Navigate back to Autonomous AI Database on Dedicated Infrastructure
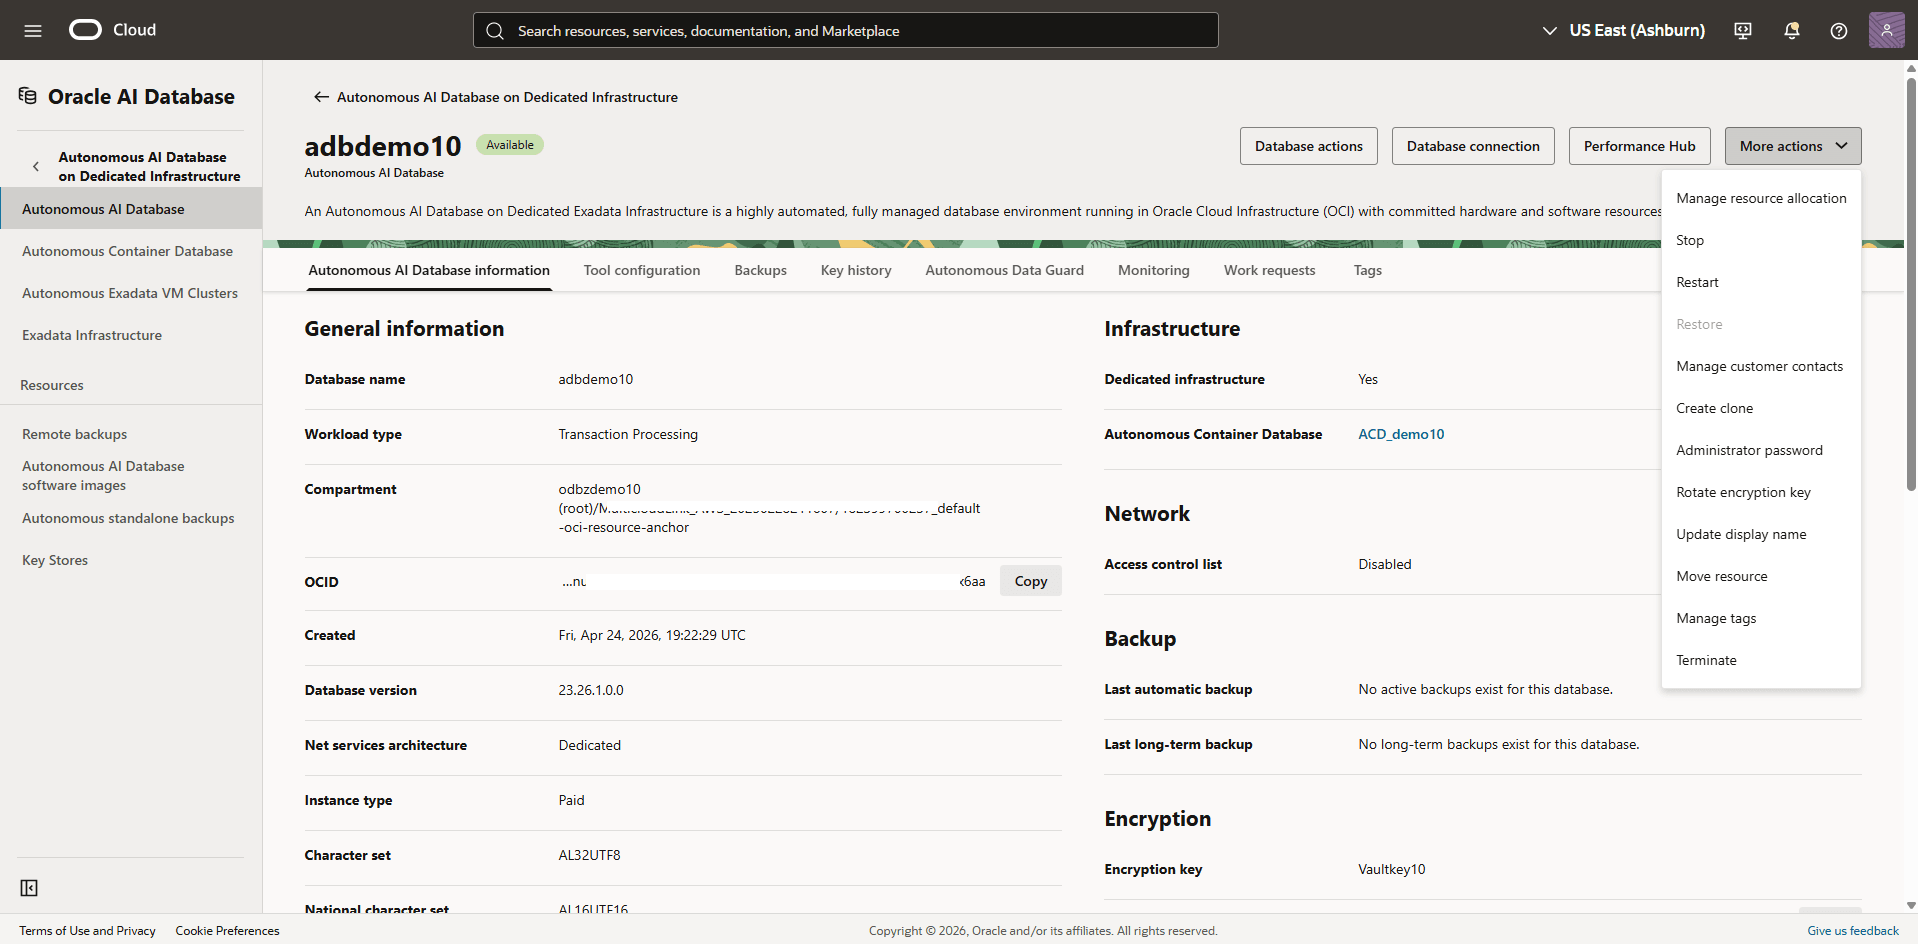Image resolution: width=1918 pixels, height=944 pixels. tap(507, 97)
